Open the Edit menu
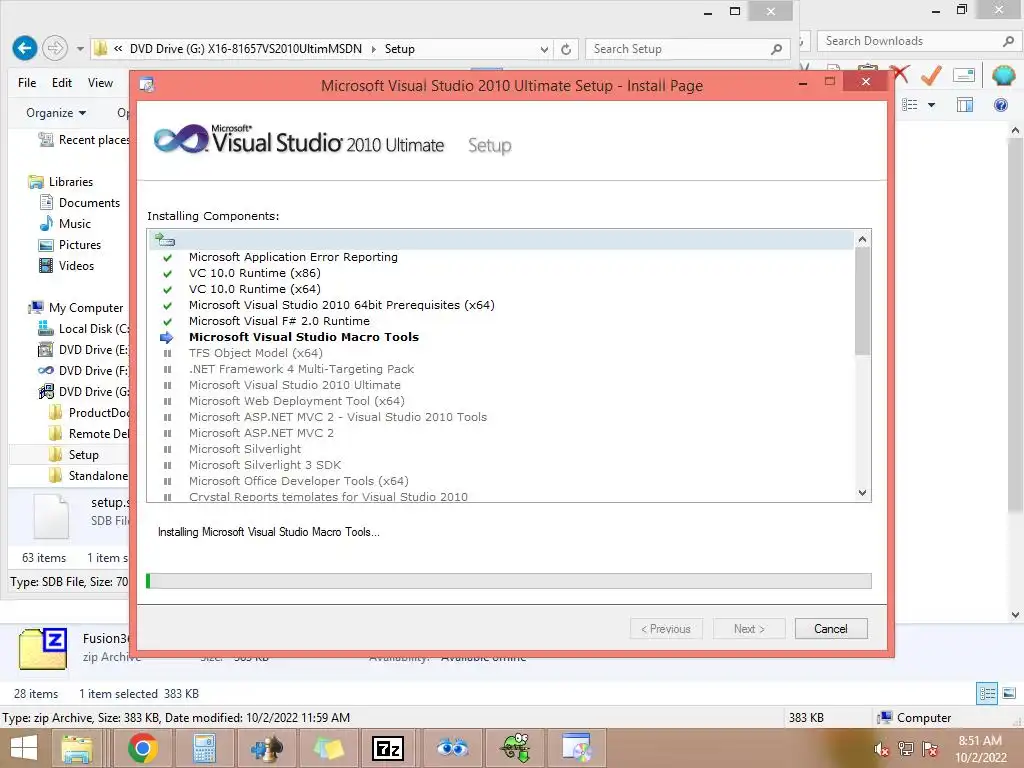The image size is (1024, 768). click(x=62, y=83)
